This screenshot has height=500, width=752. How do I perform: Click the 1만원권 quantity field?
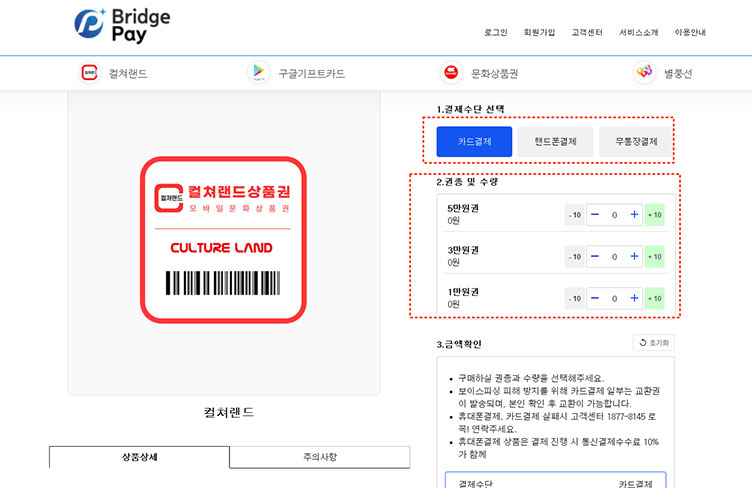point(614,298)
